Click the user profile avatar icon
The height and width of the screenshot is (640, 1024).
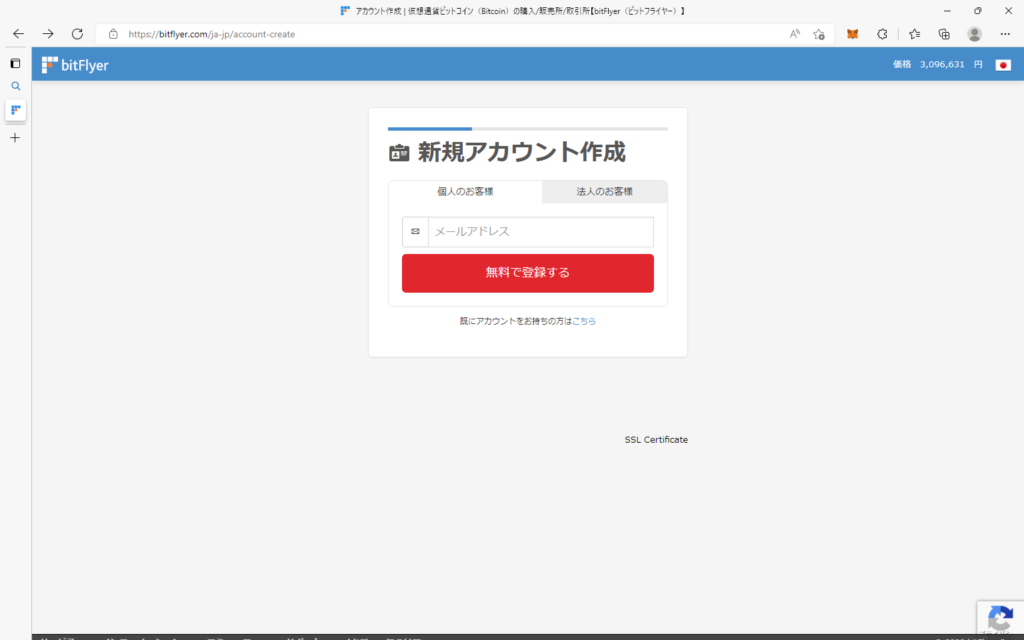click(x=974, y=34)
